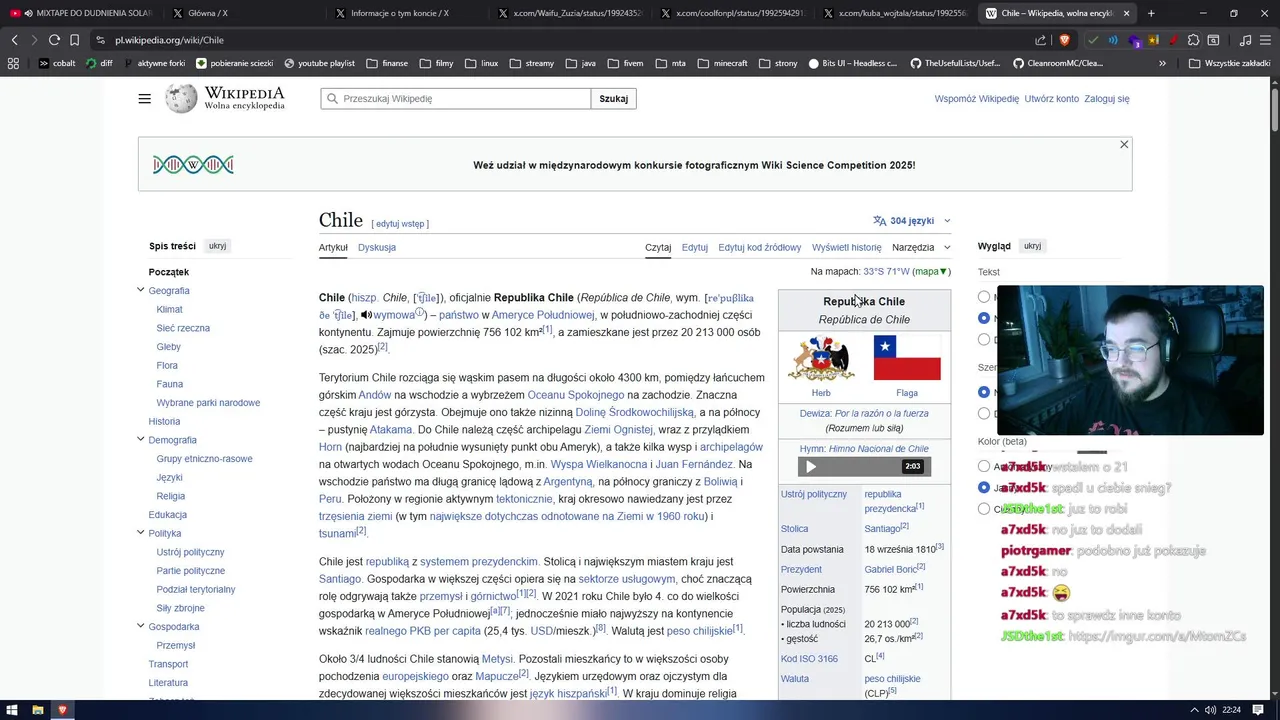Select the first Tekst size radio button
1280x720 pixels.
coord(984,296)
